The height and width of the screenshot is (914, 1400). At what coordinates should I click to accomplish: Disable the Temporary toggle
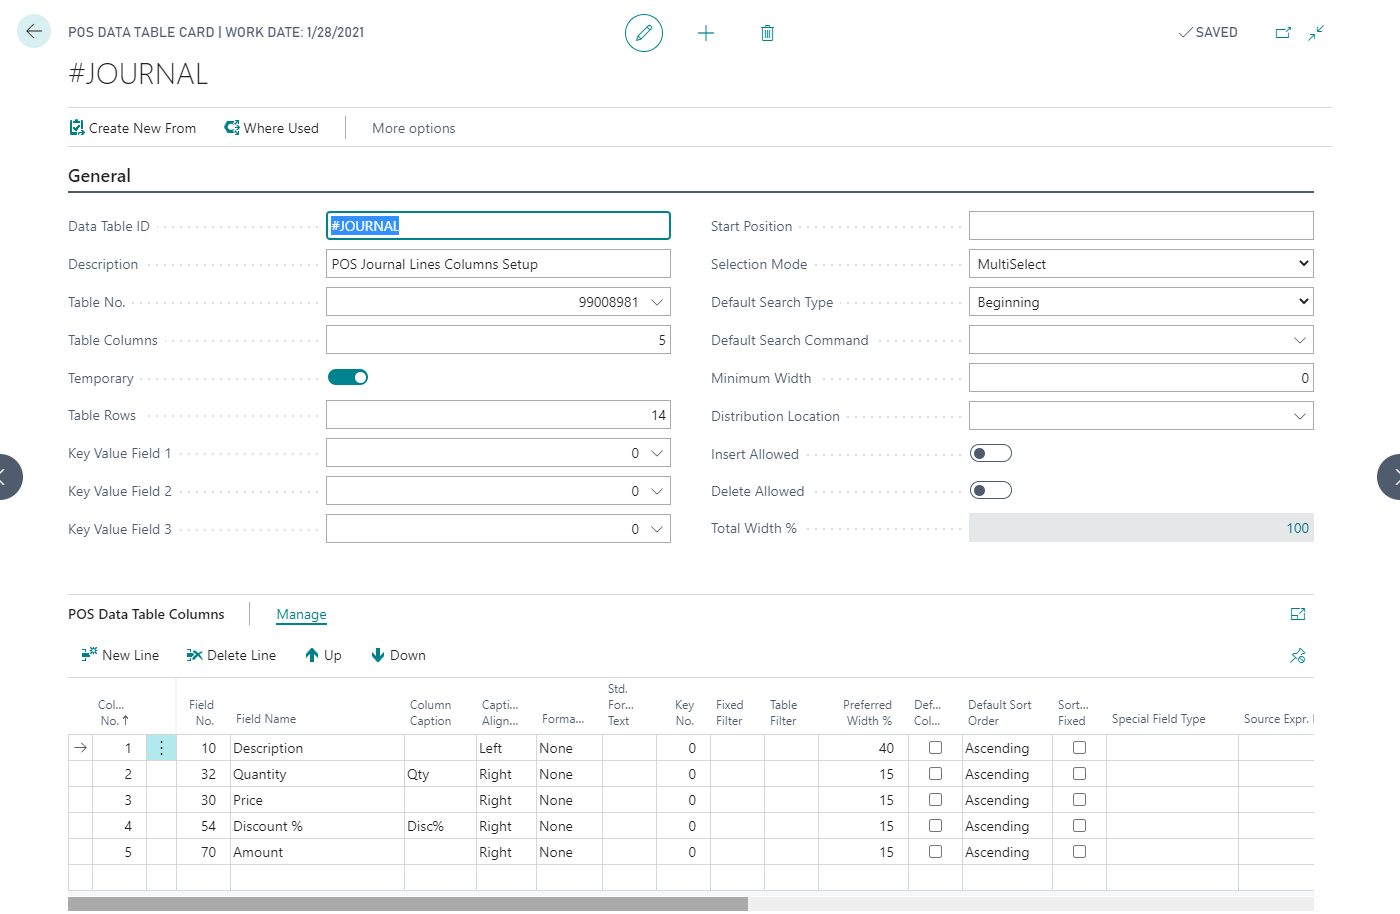[348, 378]
